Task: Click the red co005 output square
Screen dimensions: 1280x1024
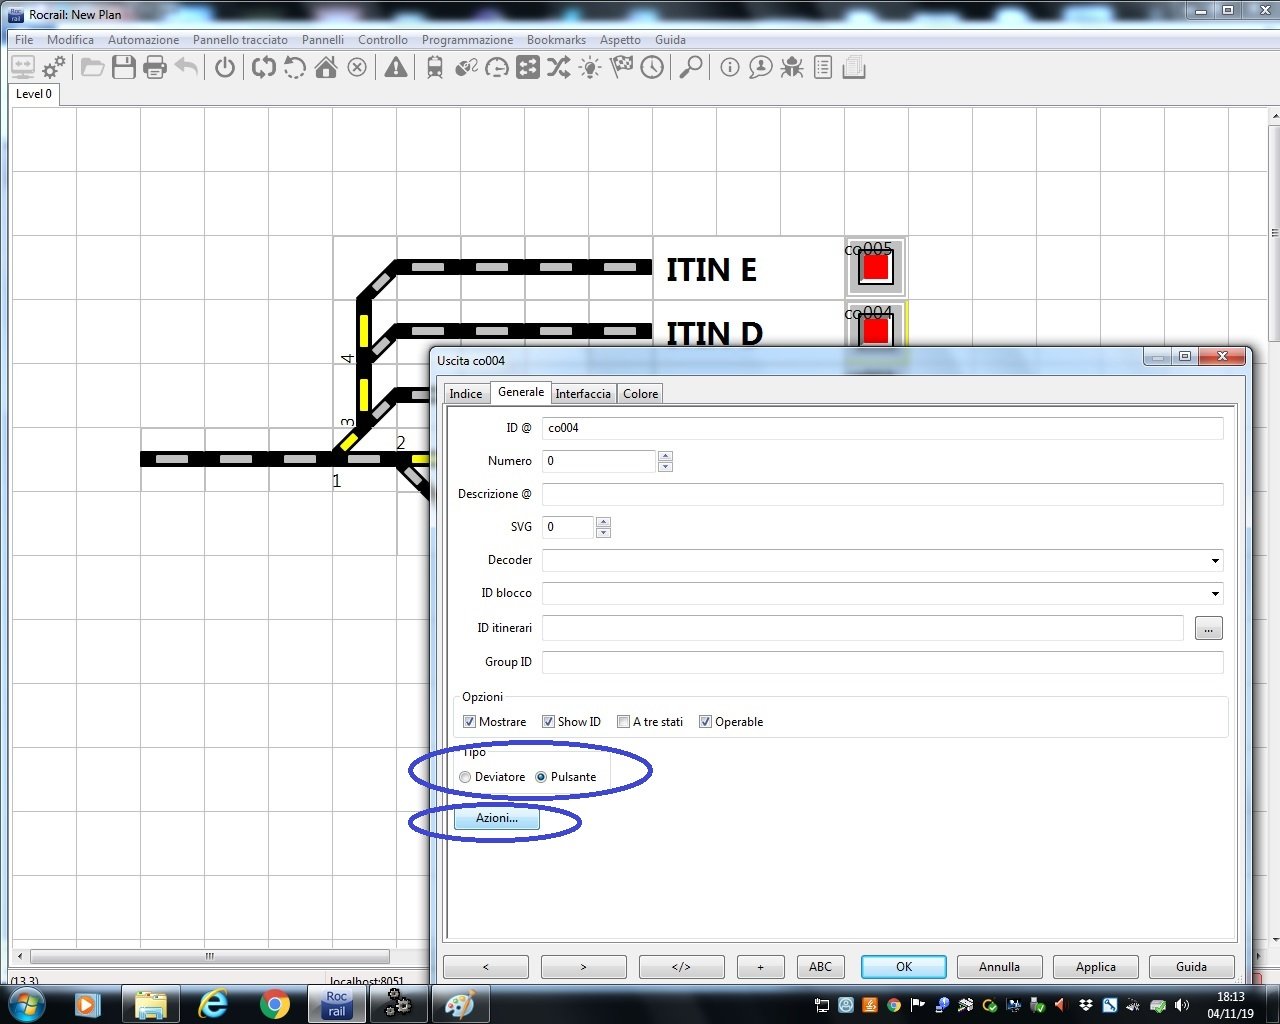Action: tap(875, 268)
